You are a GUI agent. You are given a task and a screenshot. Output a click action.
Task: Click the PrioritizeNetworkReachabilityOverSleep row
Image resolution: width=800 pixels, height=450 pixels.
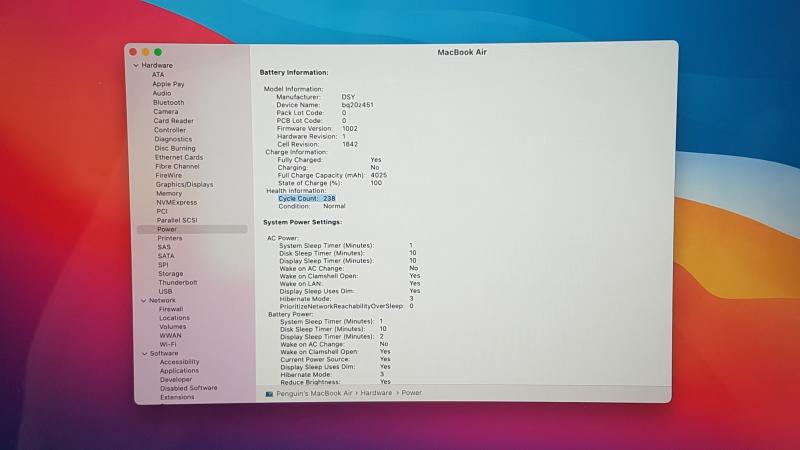click(x=346, y=306)
